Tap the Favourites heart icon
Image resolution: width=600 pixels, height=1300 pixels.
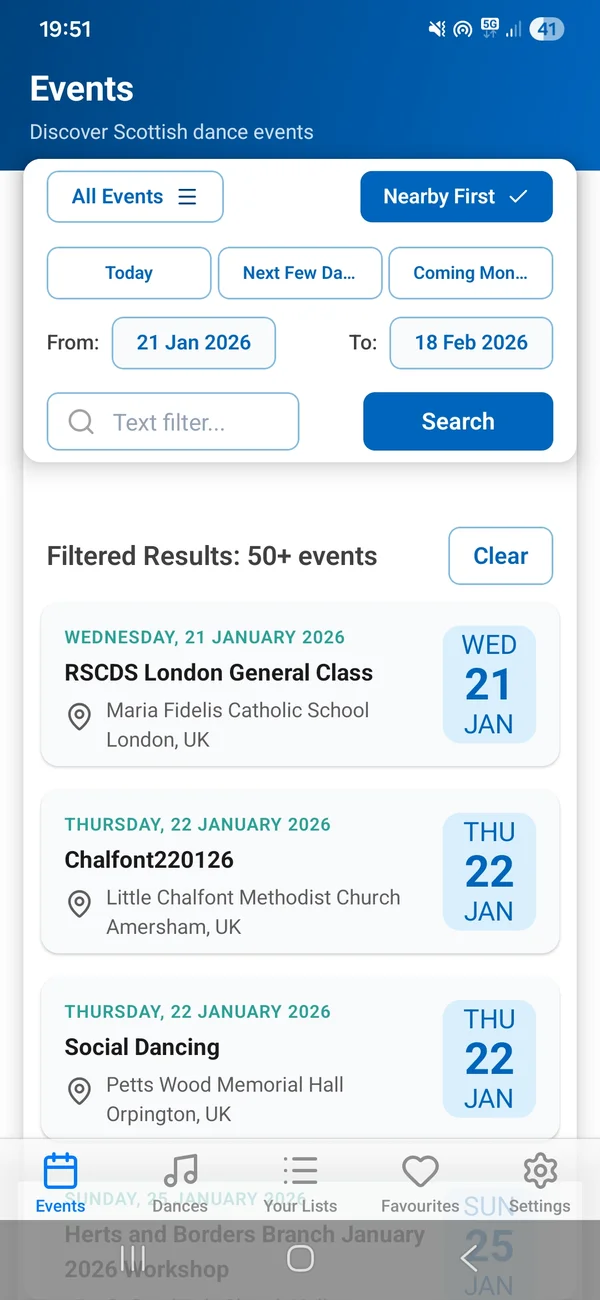(420, 1170)
